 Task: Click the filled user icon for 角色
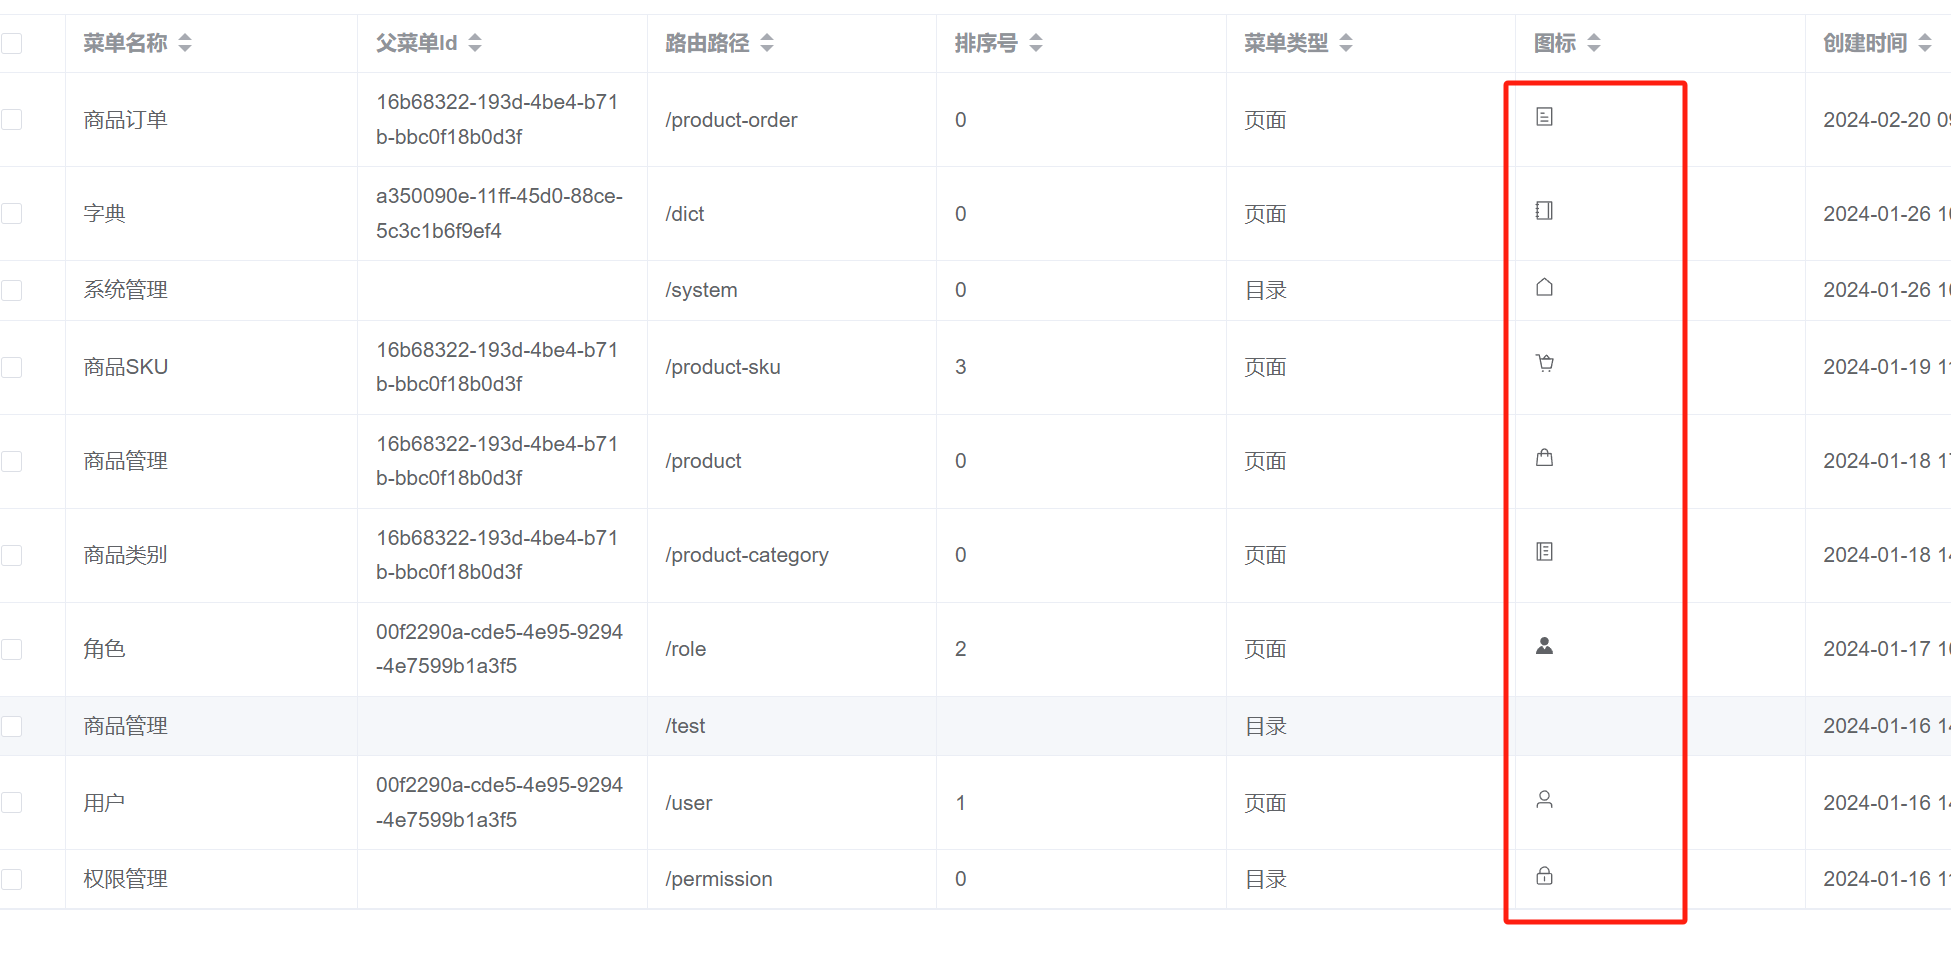click(x=1544, y=646)
